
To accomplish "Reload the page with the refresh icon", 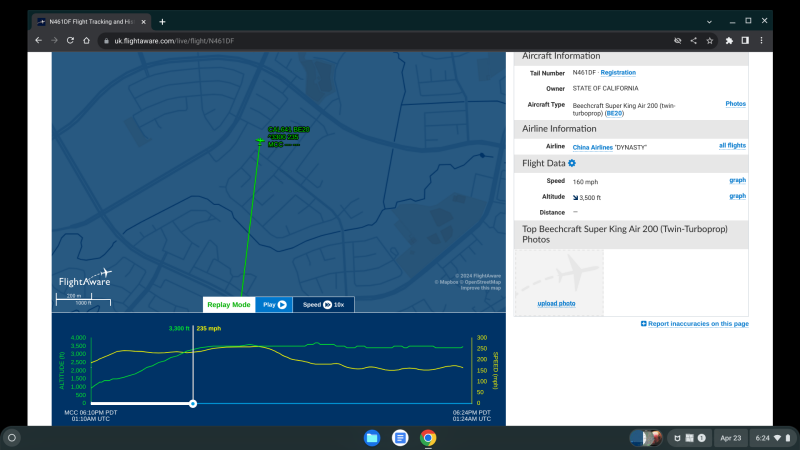I will (x=70, y=40).
